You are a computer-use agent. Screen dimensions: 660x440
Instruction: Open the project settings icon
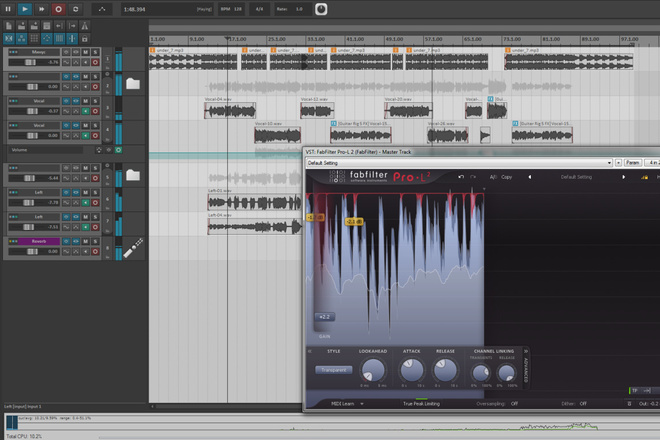[x=47, y=26]
